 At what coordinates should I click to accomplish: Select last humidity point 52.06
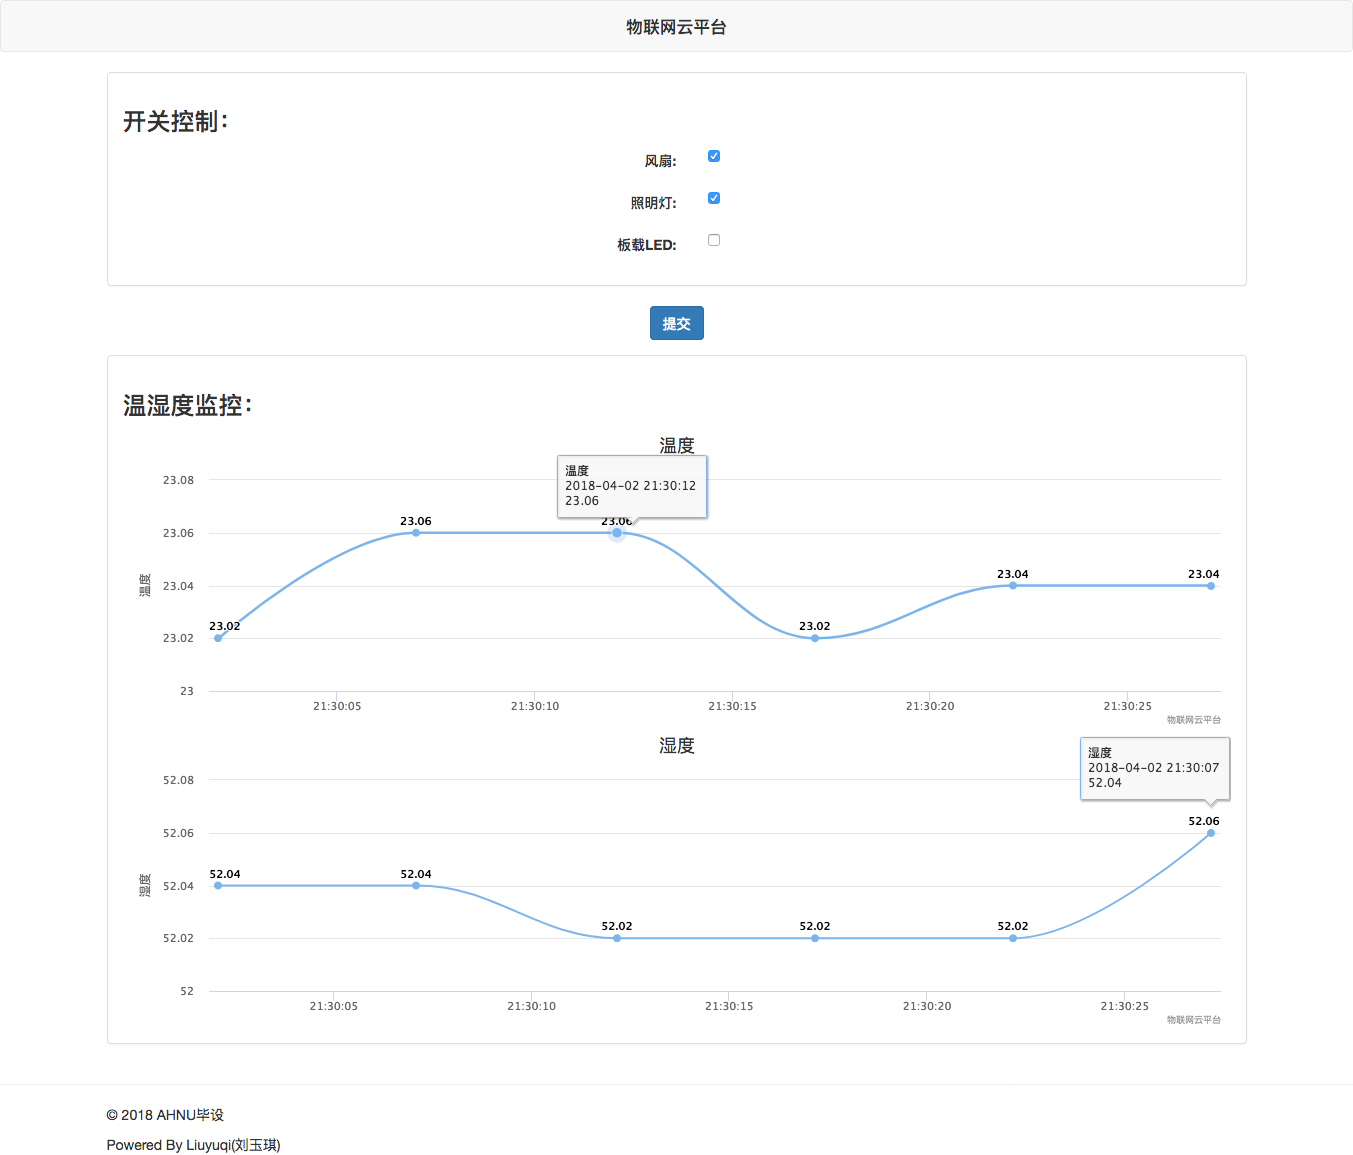coord(1211,833)
